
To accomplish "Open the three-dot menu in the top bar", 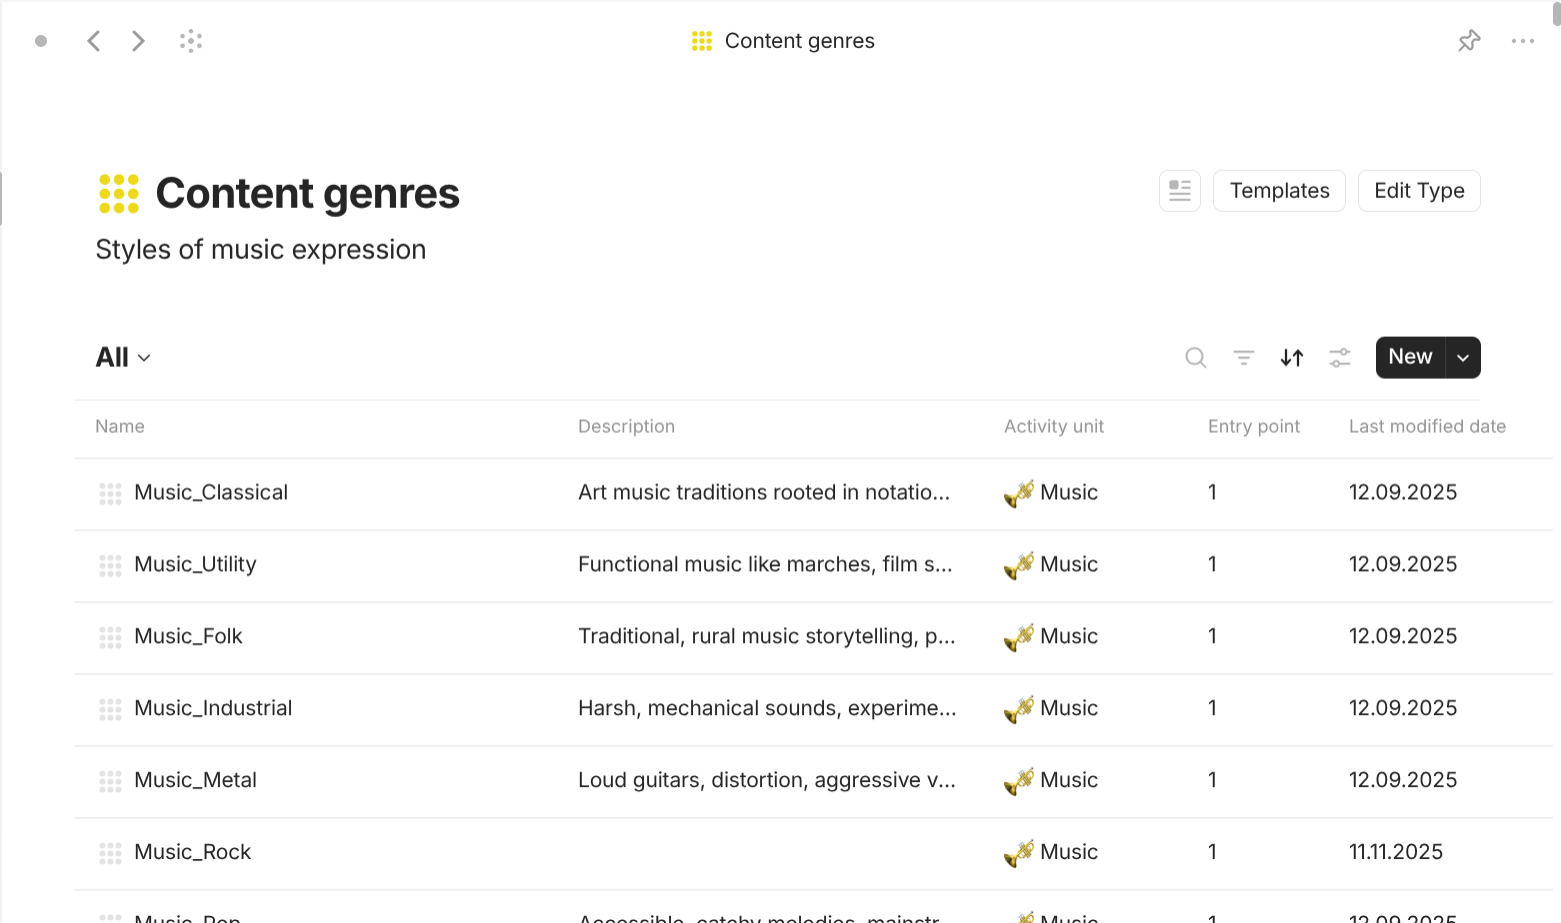I will coord(1523,40).
